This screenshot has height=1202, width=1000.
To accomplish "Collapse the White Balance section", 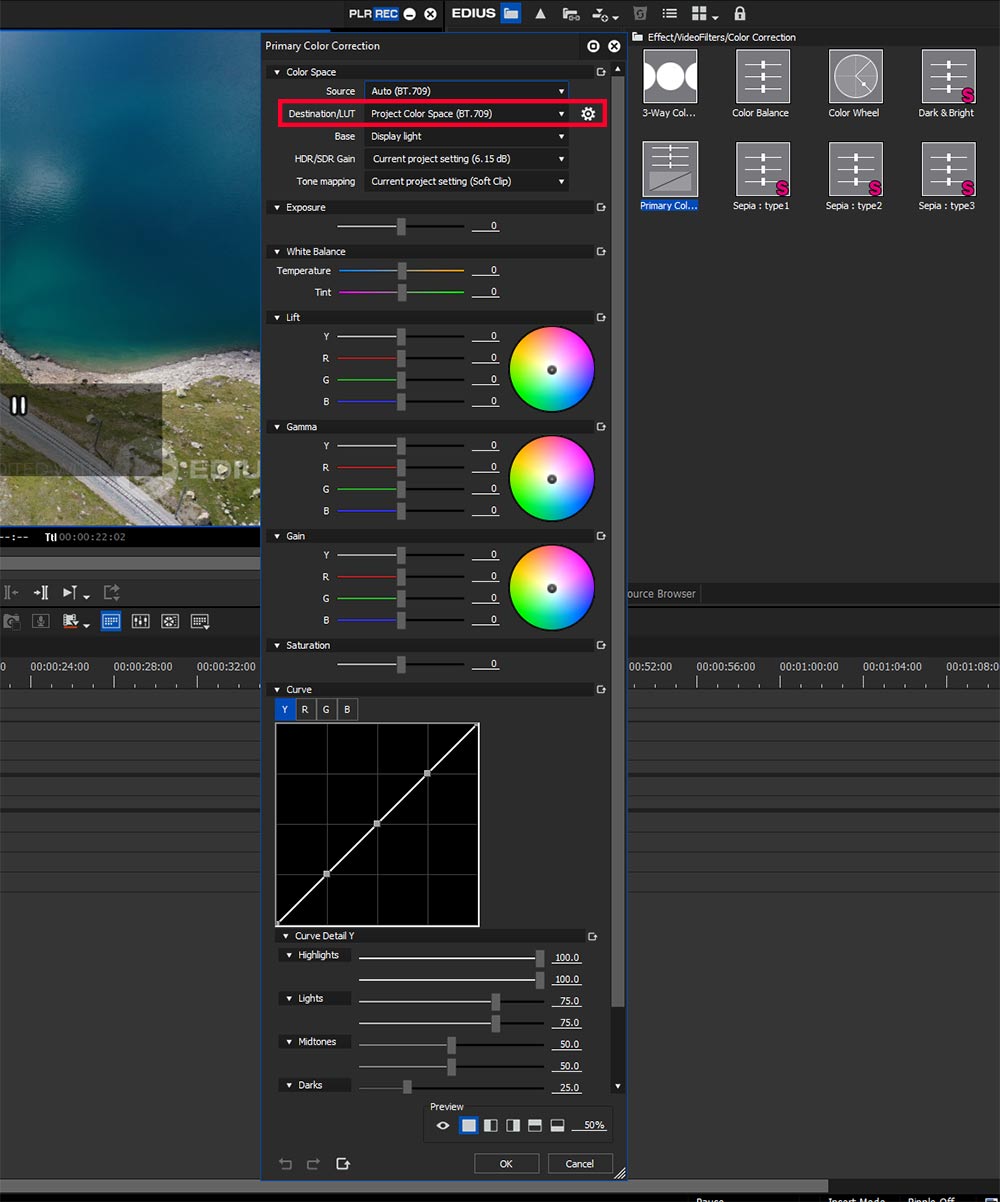I will [278, 252].
